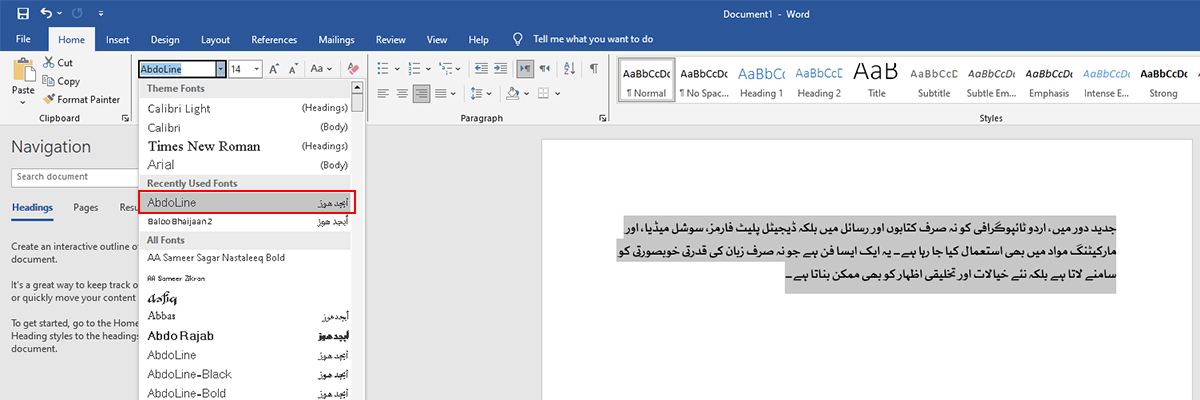This screenshot has width=1200, height=400.
Task: Toggle Left-to-Right text direction
Action: tap(524, 69)
